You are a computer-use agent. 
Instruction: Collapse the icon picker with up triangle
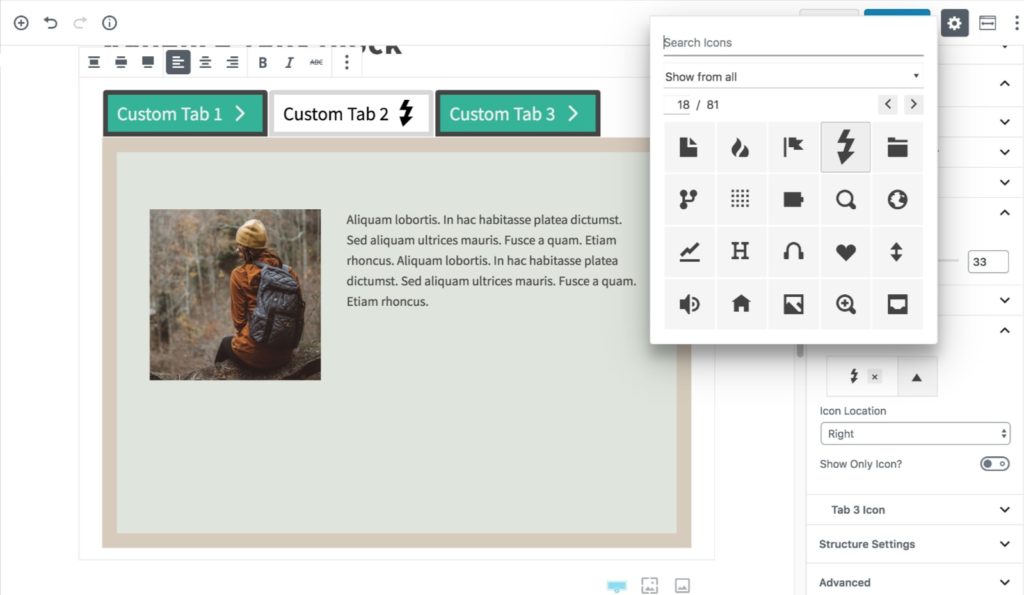point(917,377)
